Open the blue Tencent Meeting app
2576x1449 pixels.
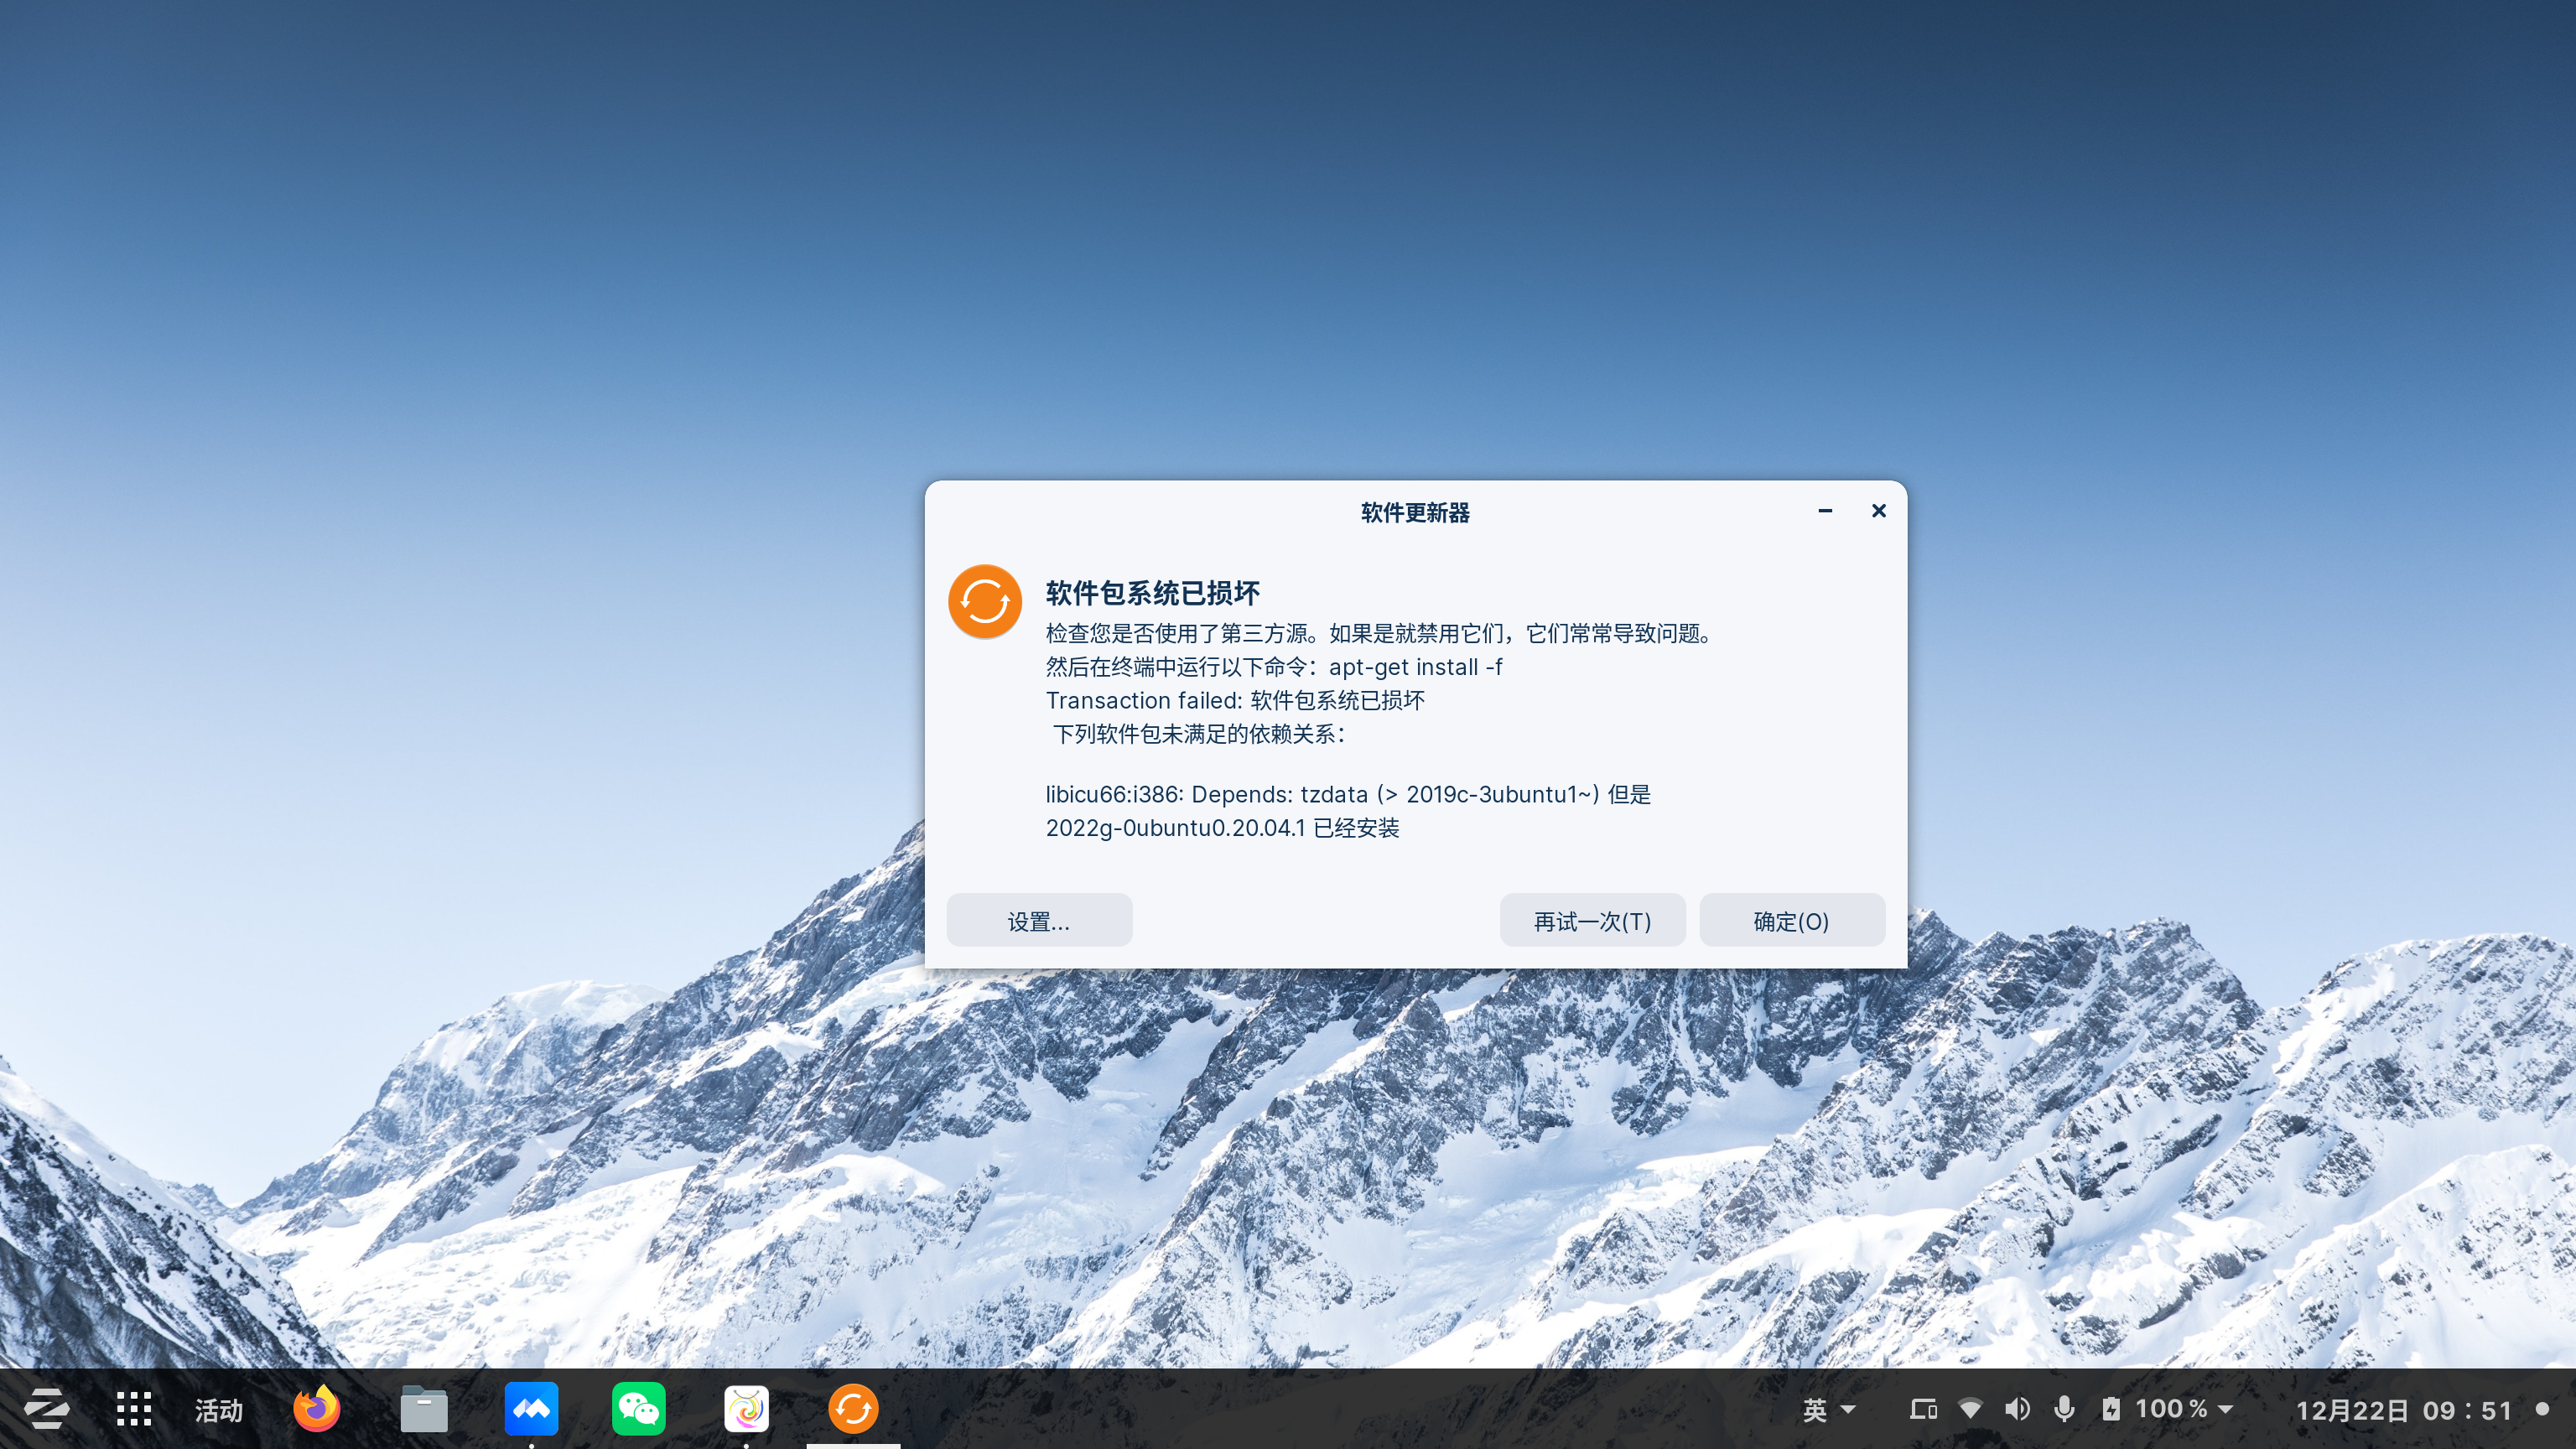[531, 1409]
